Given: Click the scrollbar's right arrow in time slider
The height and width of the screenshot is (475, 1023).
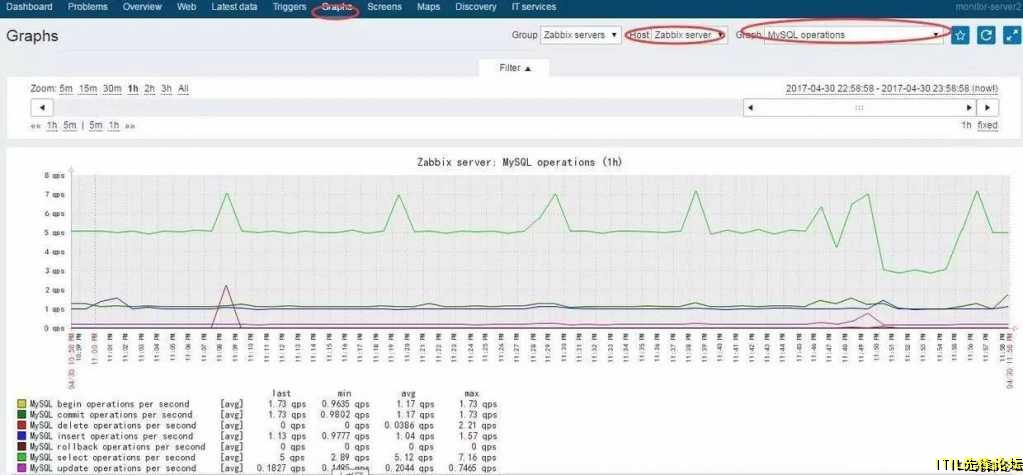Looking at the screenshot, I should [968, 108].
